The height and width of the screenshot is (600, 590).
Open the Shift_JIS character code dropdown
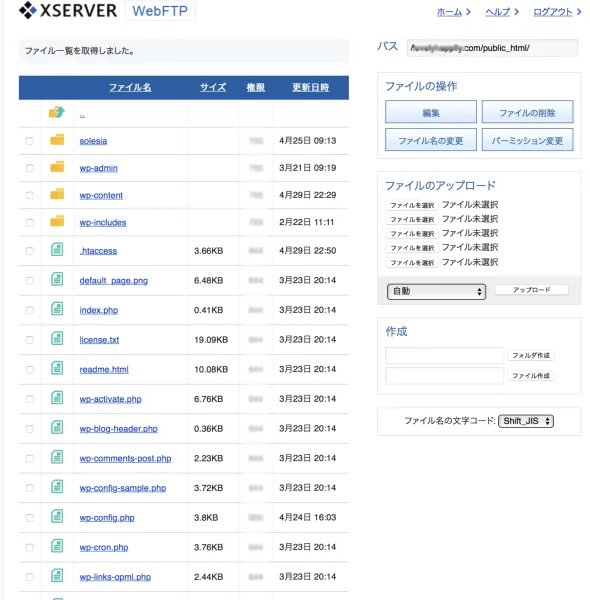[x=526, y=421]
